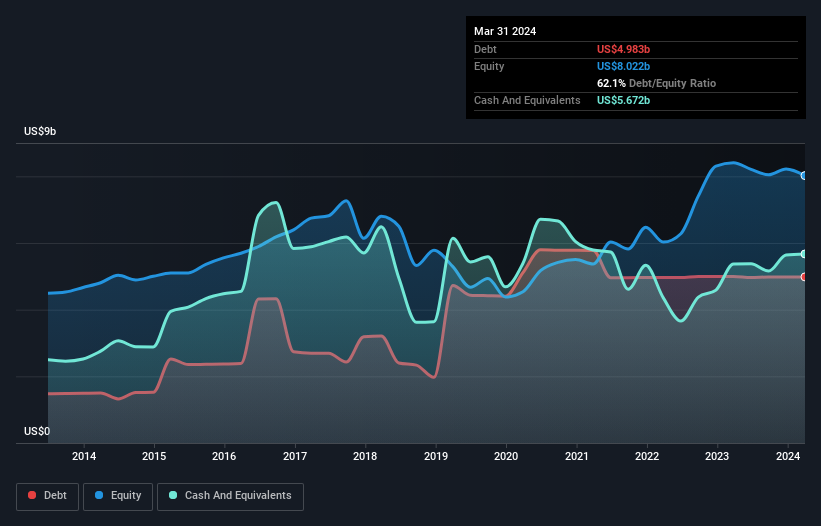Select the 2017 x-axis label

coord(295,456)
